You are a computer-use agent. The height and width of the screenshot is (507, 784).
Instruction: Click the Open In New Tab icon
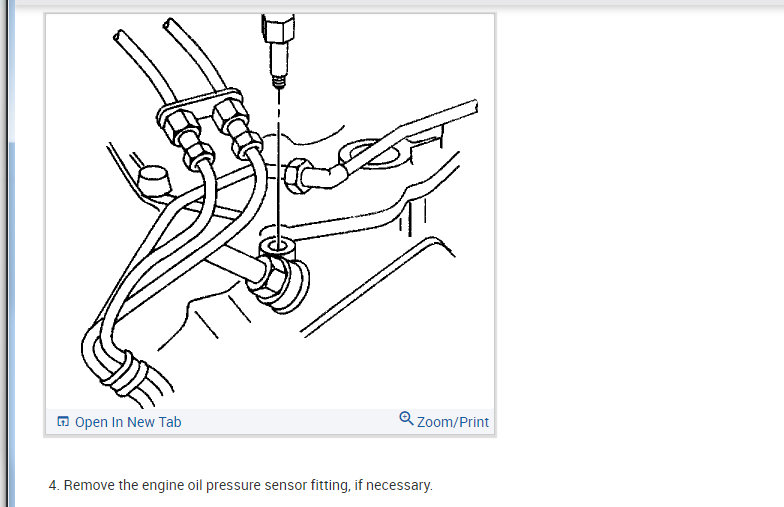click(63, 422)
